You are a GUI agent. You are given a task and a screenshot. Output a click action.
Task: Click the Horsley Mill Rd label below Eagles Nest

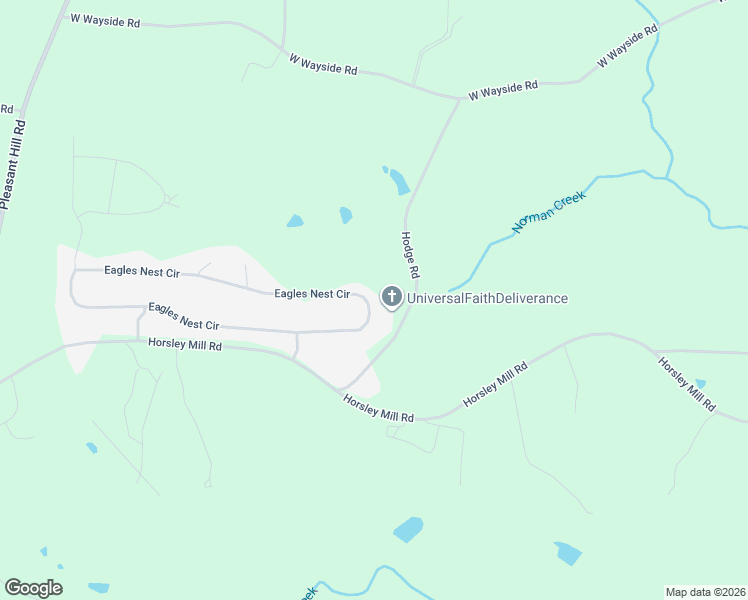(x=185, y=344)
